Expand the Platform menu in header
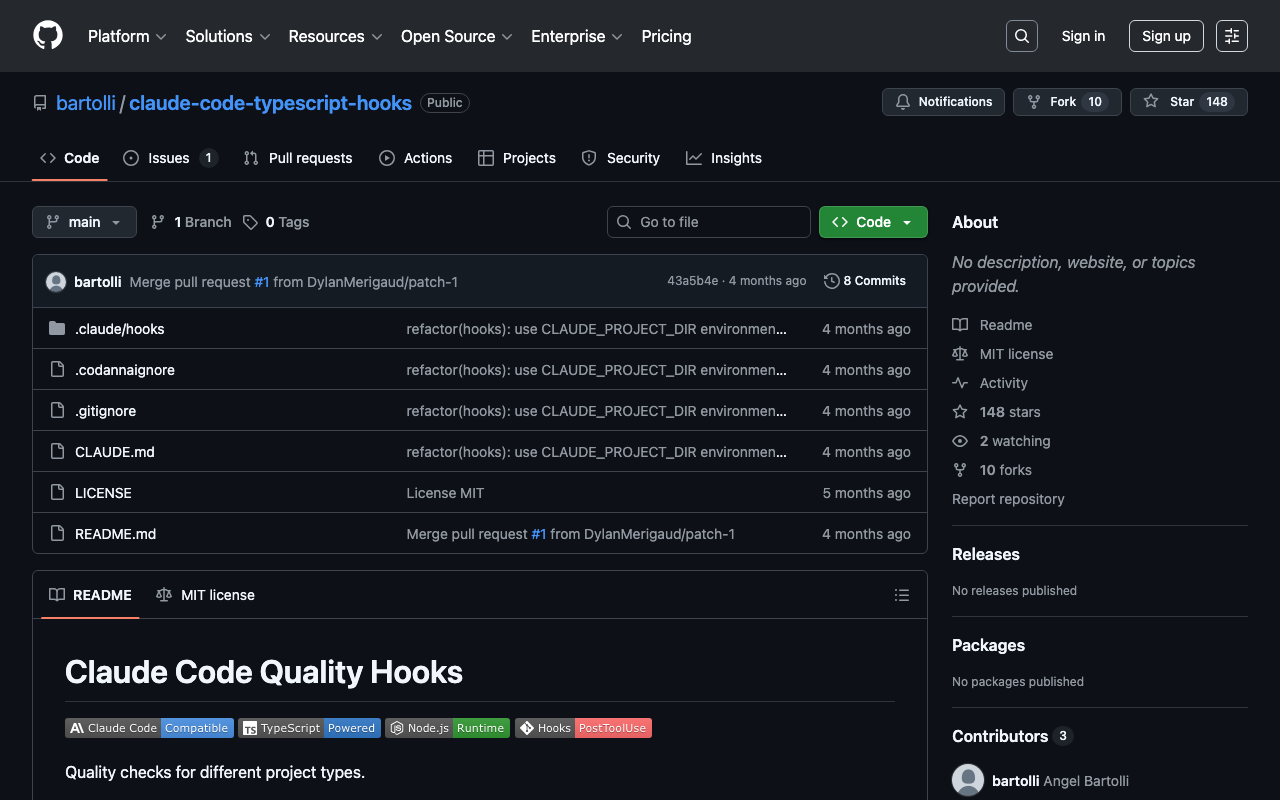This screenshot has width=1280, height=800. coord(127,36)
